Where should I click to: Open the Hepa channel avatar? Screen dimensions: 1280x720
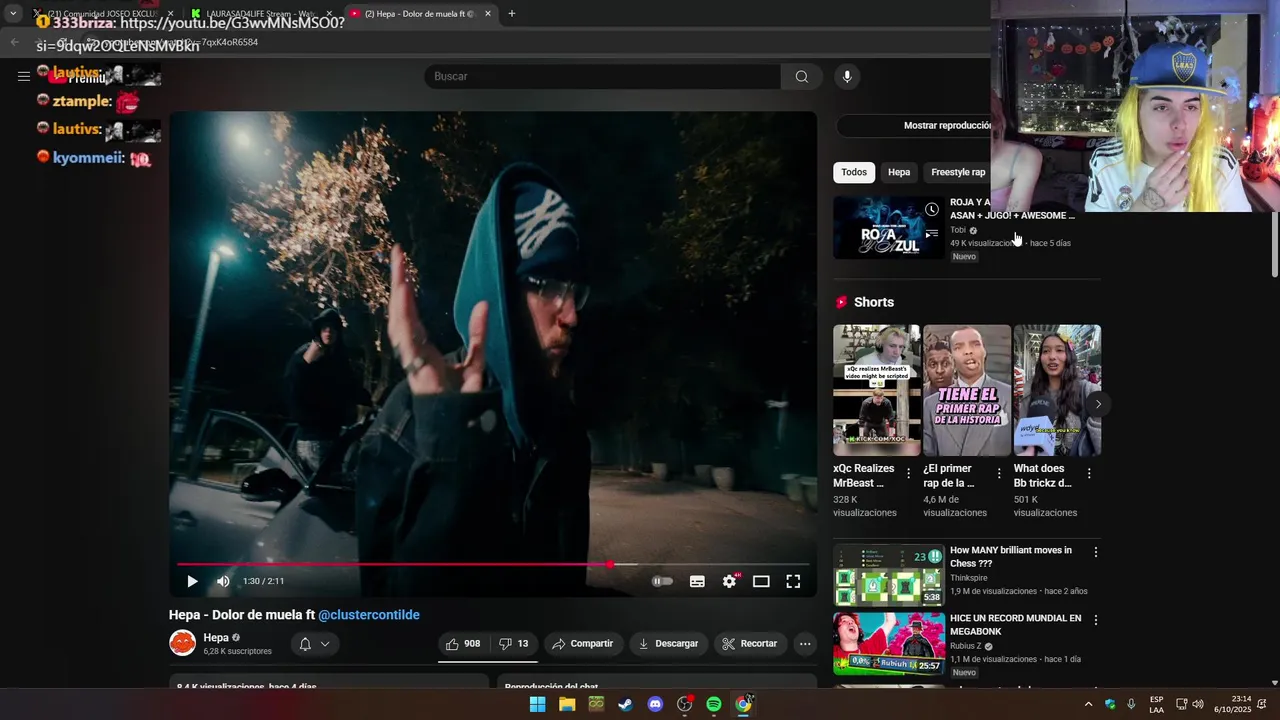point(182,643)
